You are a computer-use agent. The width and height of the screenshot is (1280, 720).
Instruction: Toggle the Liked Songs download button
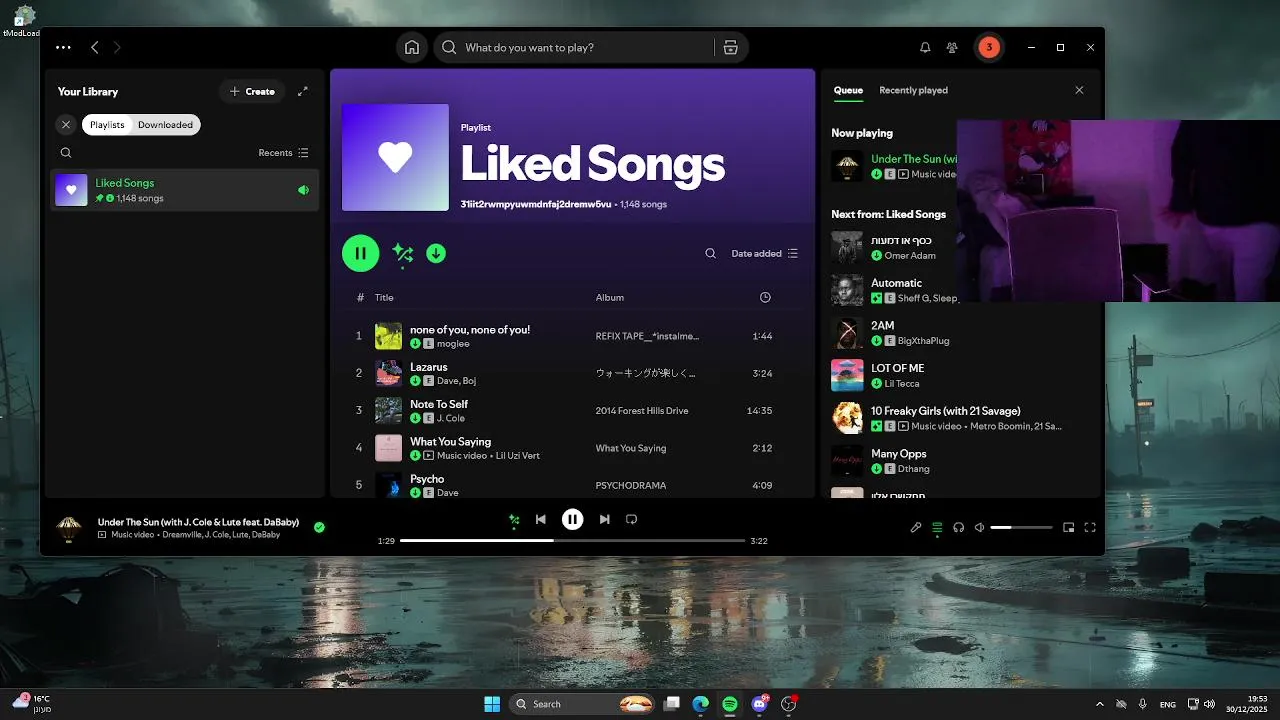(x=436, y=253)
